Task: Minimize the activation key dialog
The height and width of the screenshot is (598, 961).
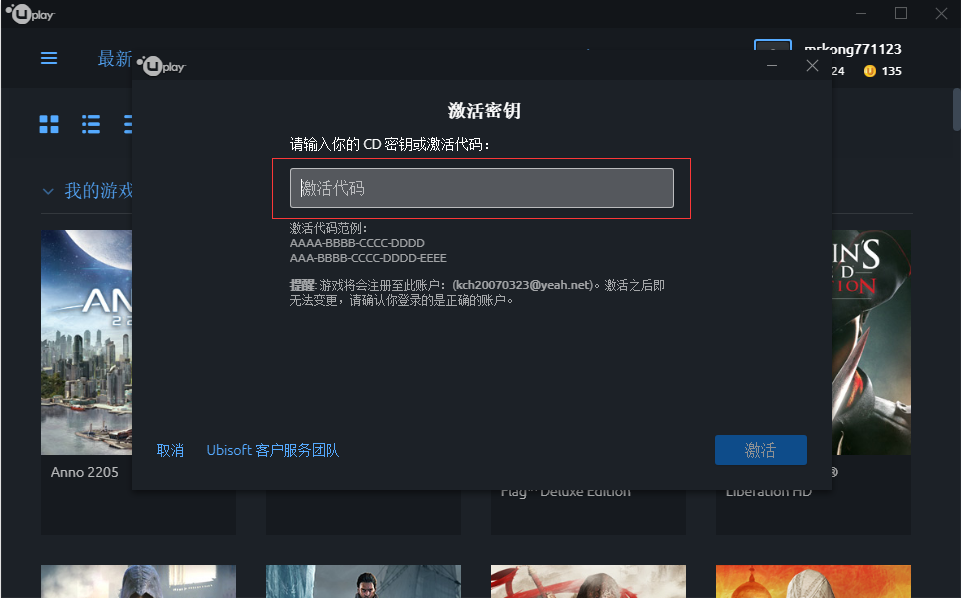Action: coord(772,65)
